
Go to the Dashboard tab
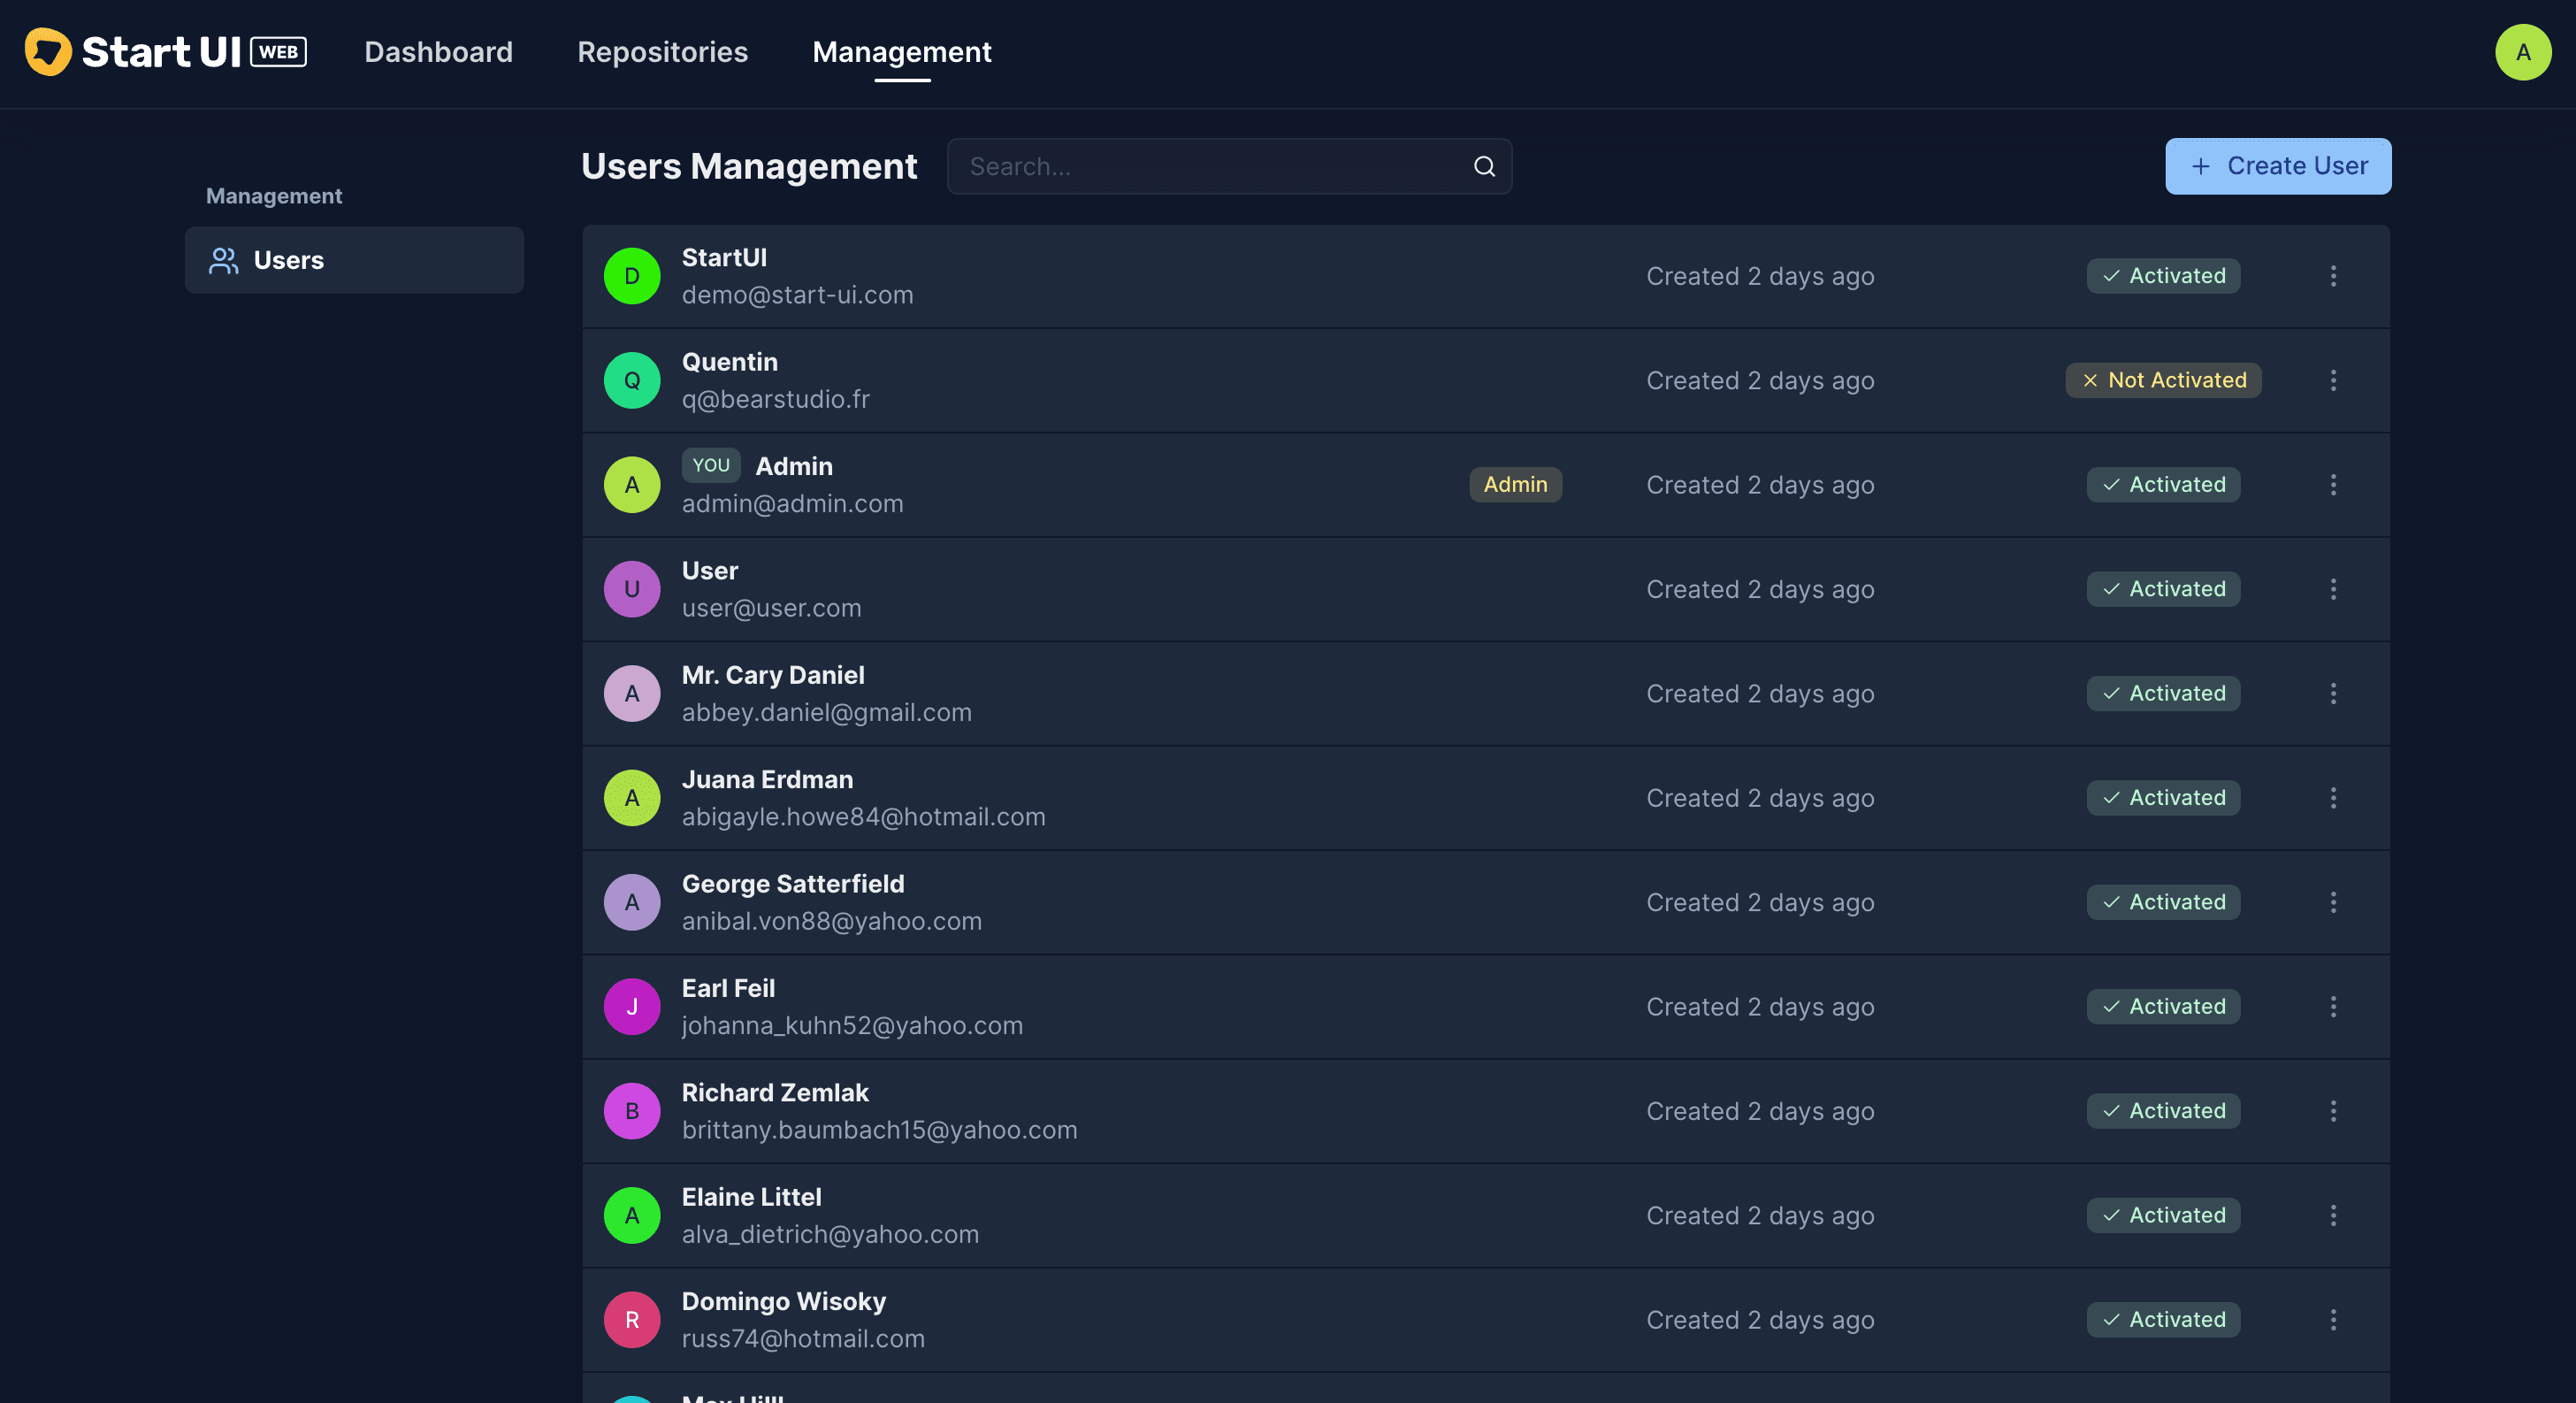click(x=438, y=52)
